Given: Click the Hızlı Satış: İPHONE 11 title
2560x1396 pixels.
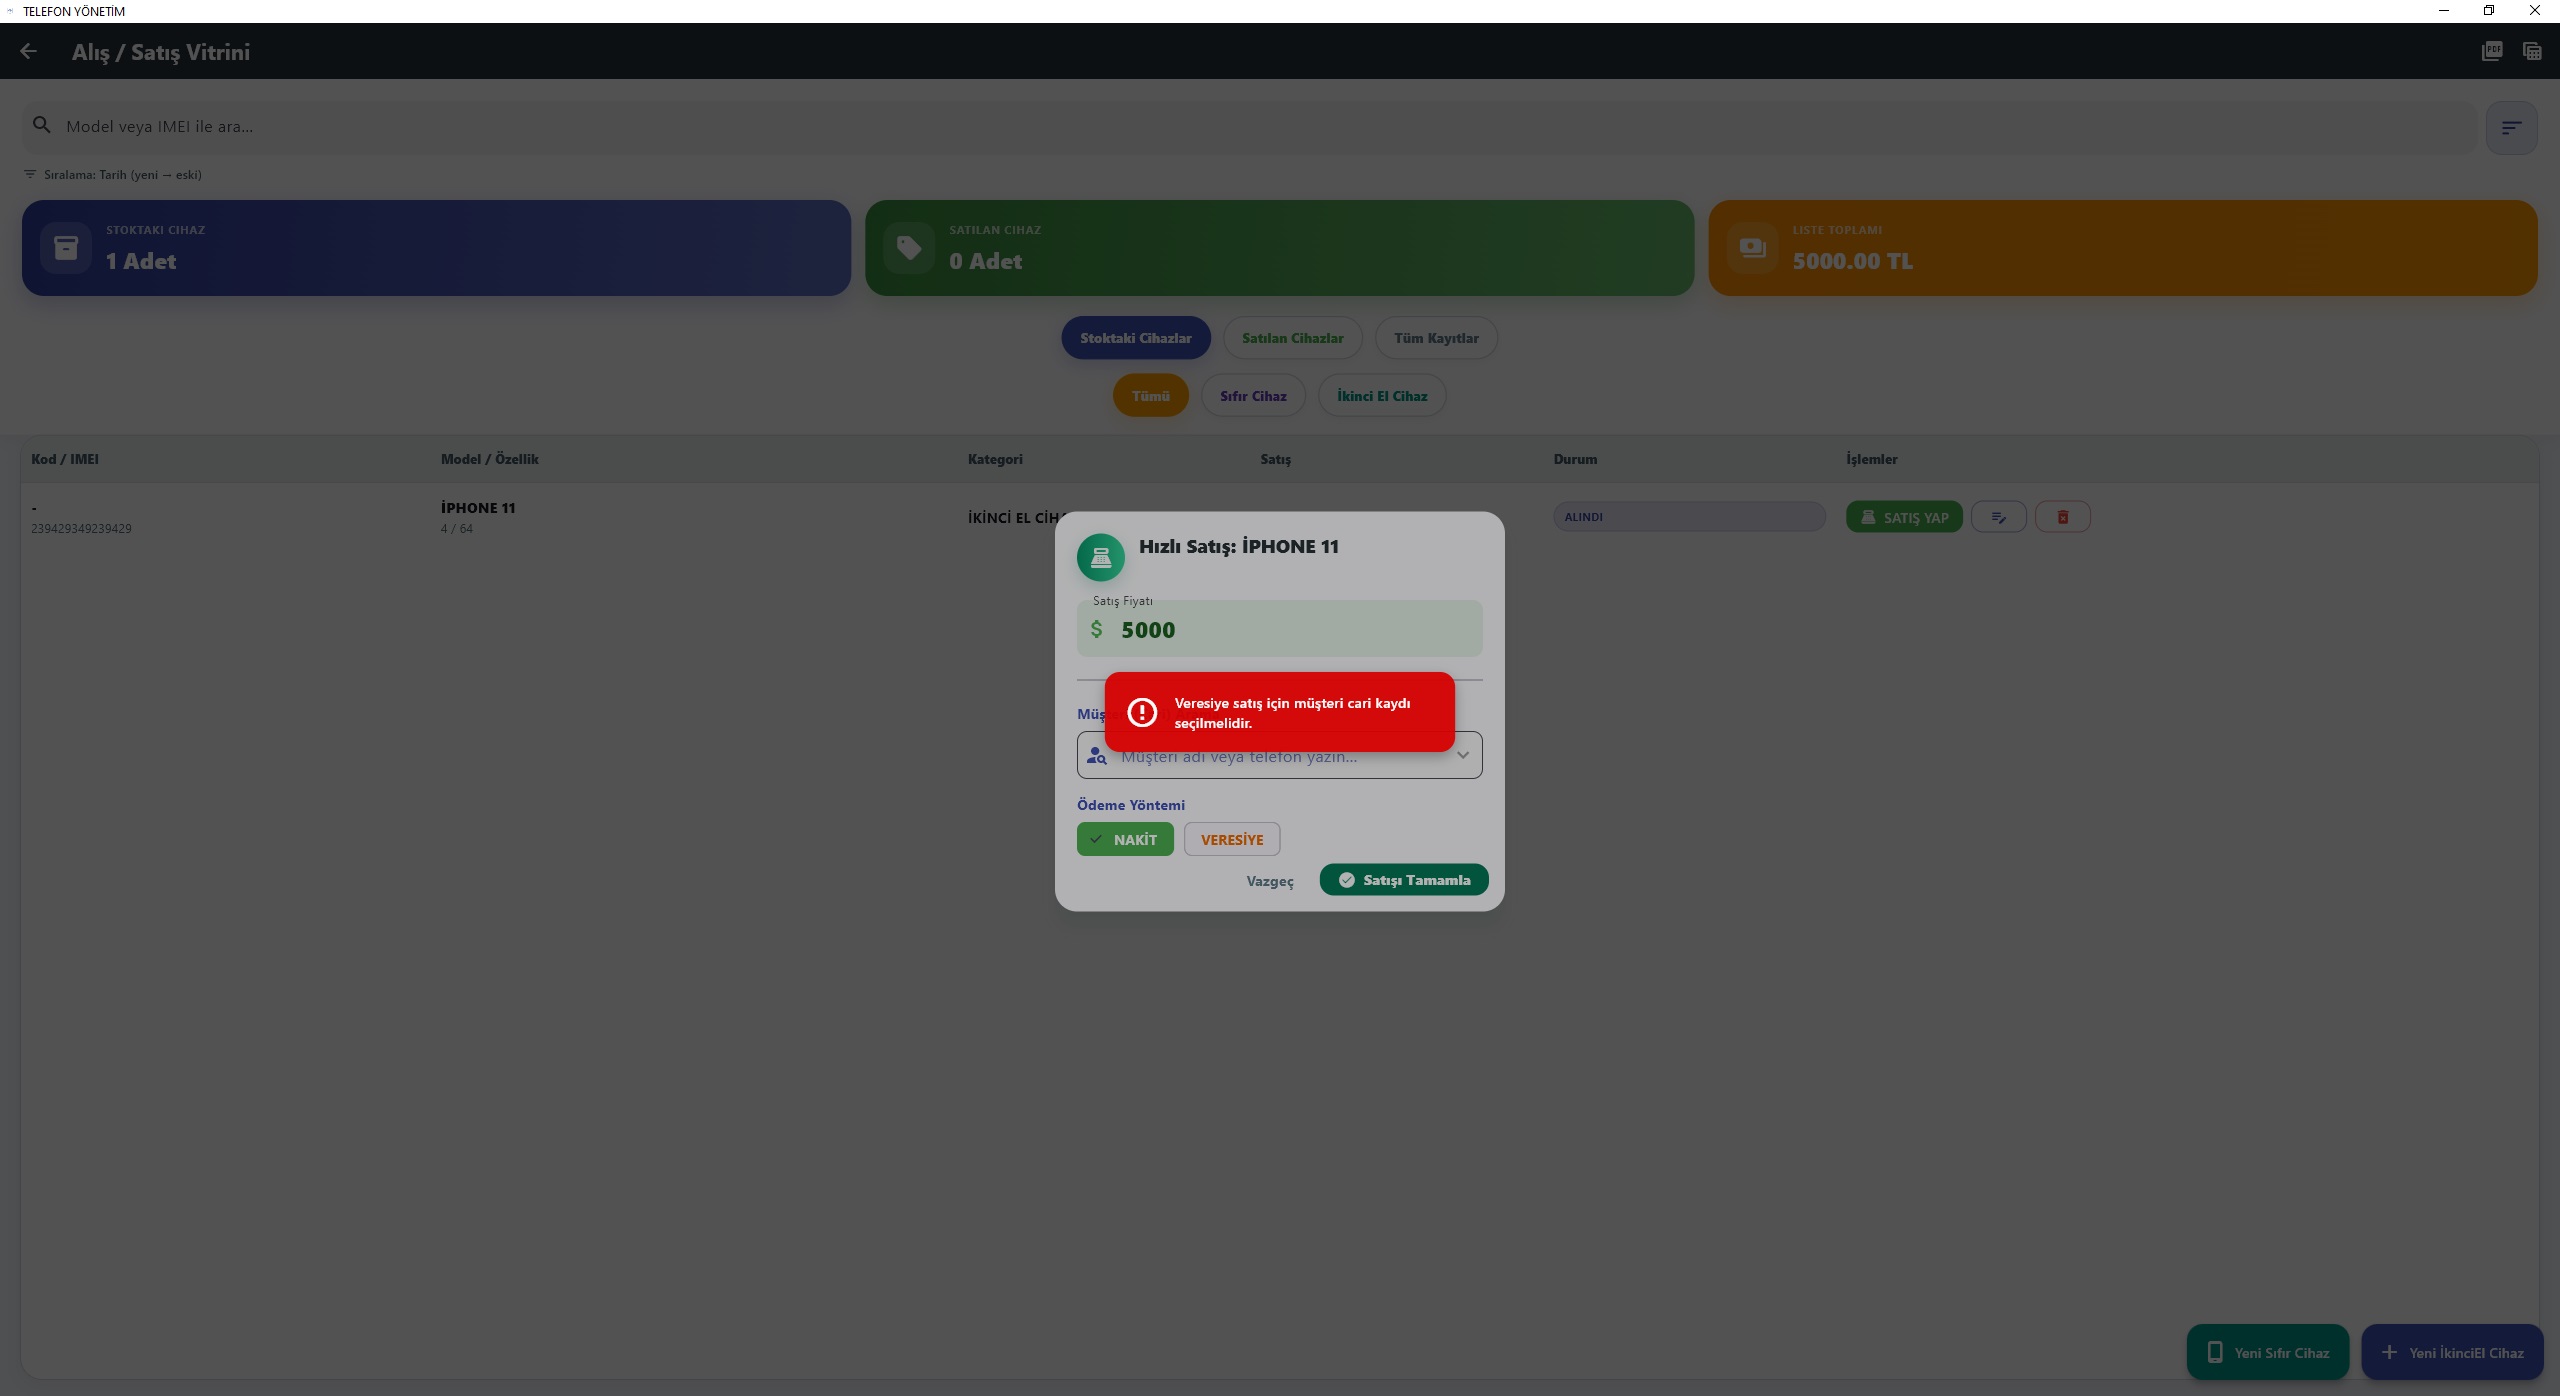Looking at the screenshot, I should [x=1239, y=546].
